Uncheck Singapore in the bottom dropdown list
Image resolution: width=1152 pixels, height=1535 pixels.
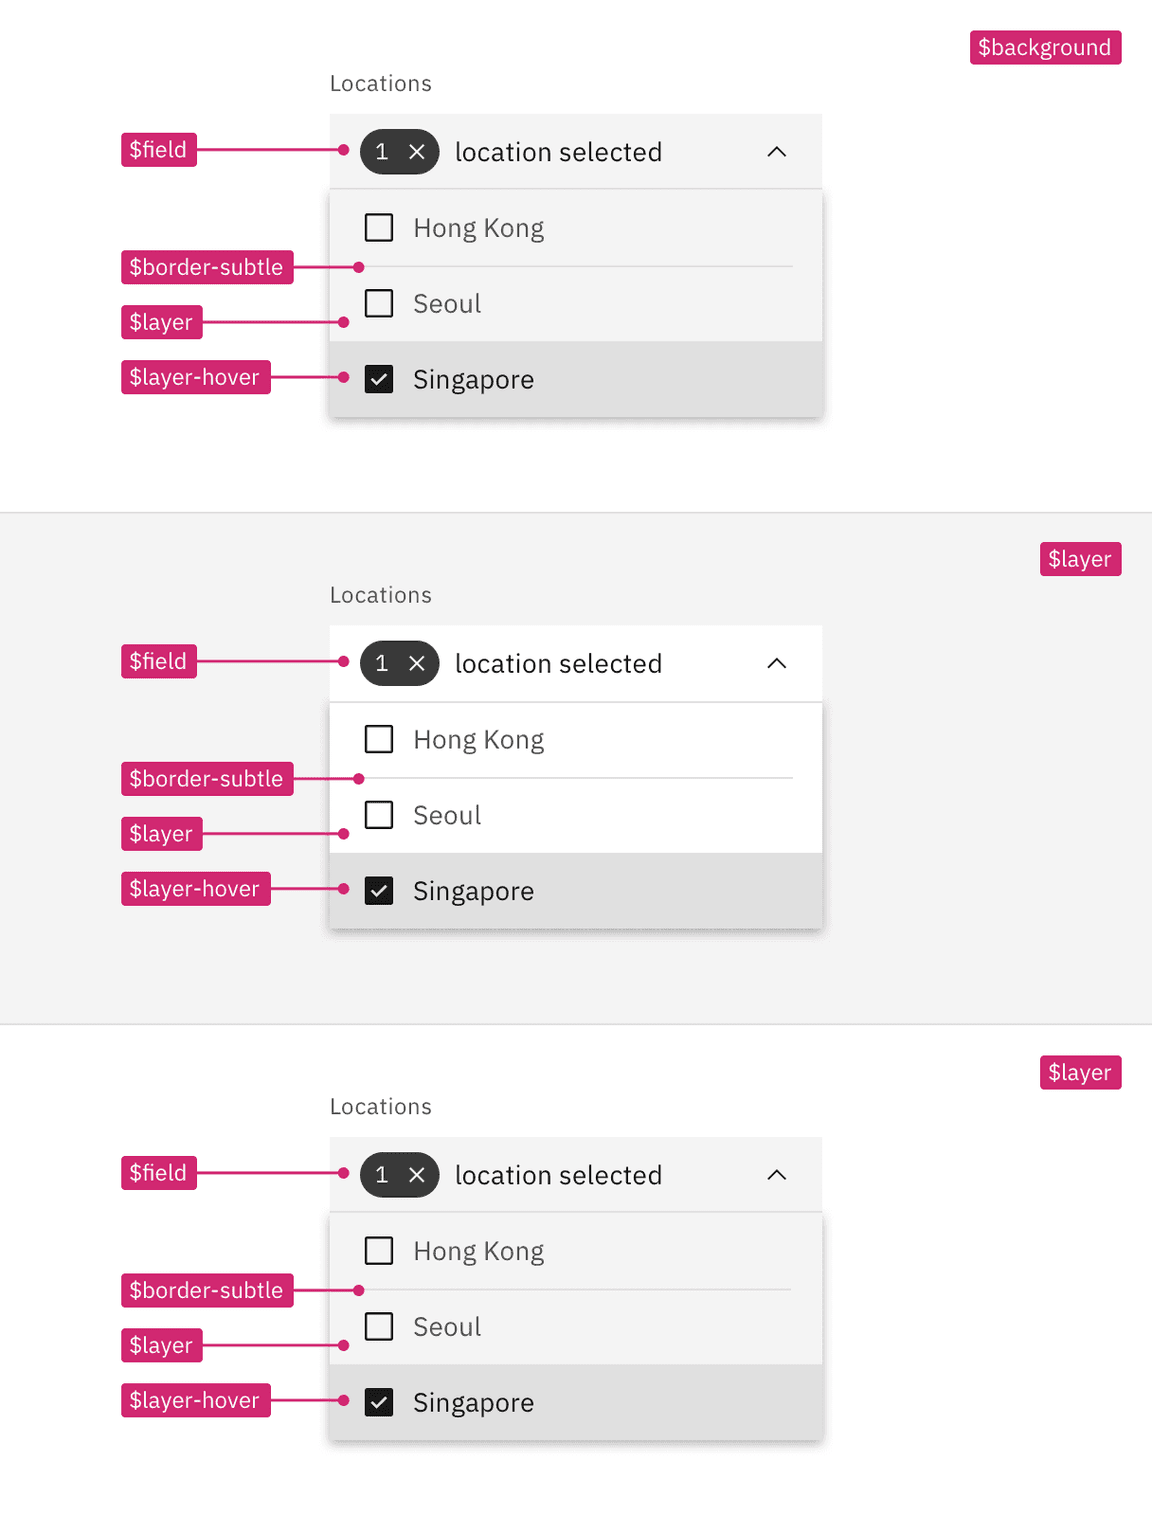(x=379, y=1402)
